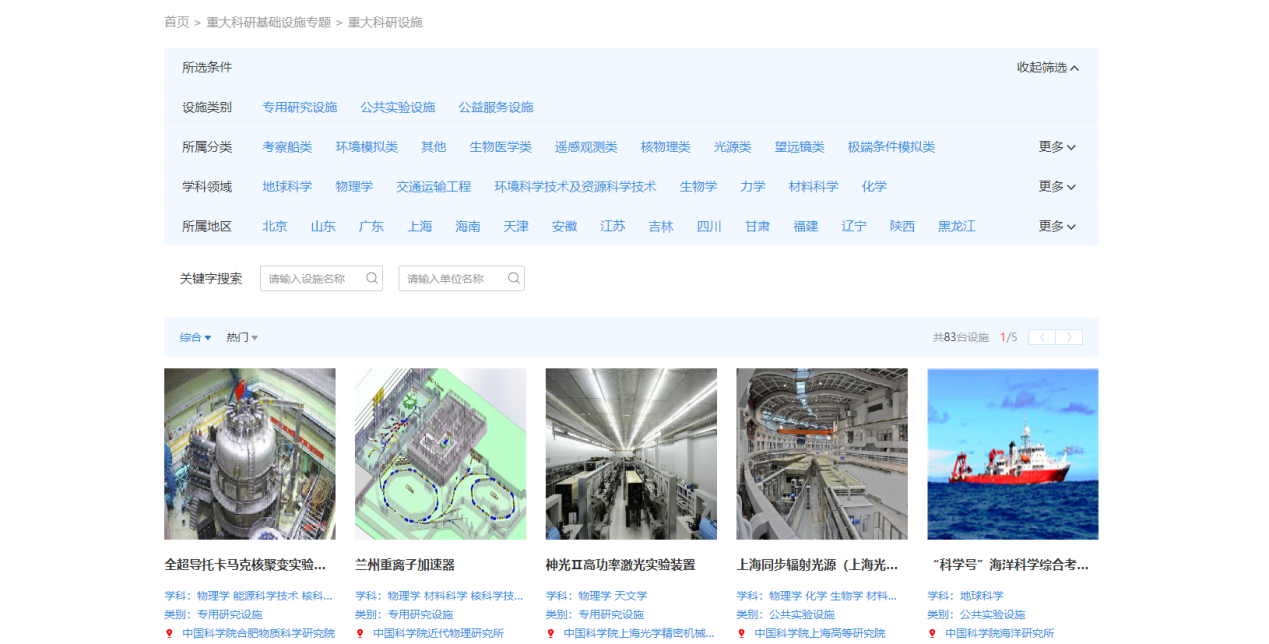Viewport: 1269px width, 644px height.
Task: Go to next page arrow in pagination
Action: pos(1069,337)
